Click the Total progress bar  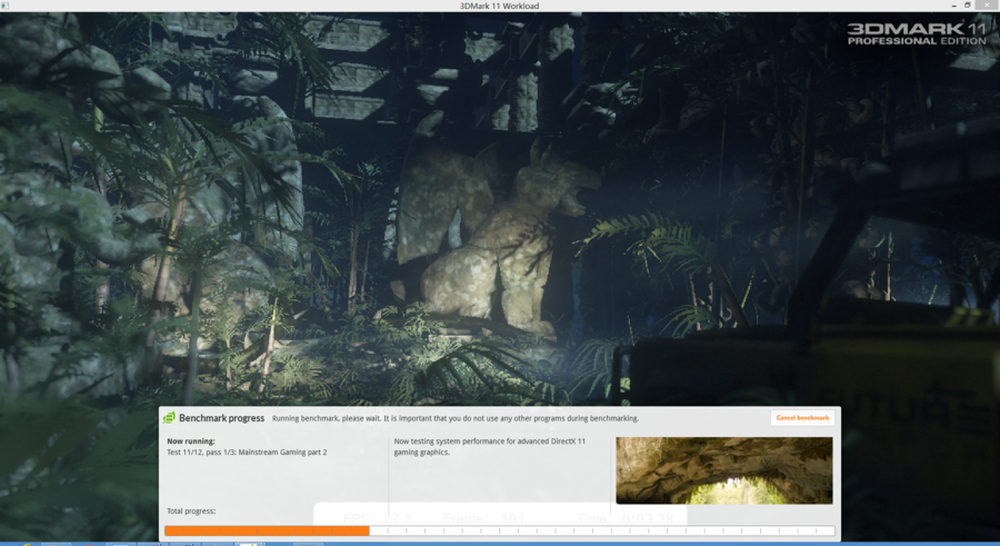coord(499,531)
